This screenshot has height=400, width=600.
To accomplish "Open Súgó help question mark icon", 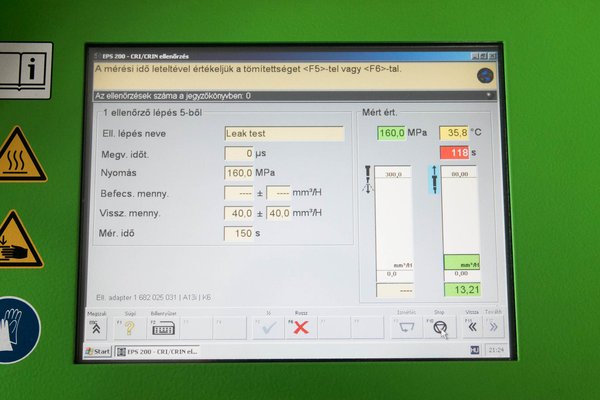I will pyautogui.click(x=129, y=327).
